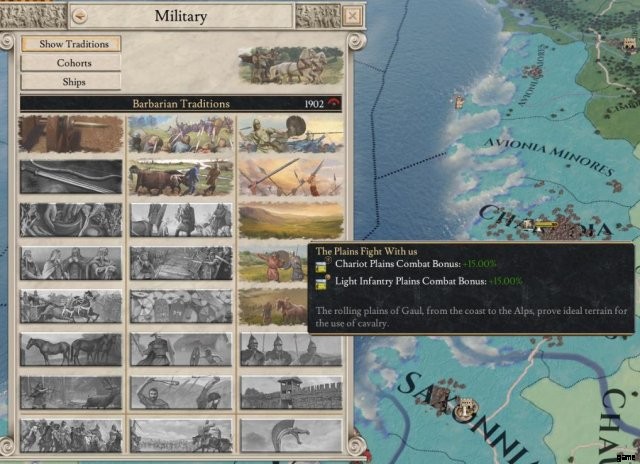Select the wooden fort palisade tradition

[291, 393]
